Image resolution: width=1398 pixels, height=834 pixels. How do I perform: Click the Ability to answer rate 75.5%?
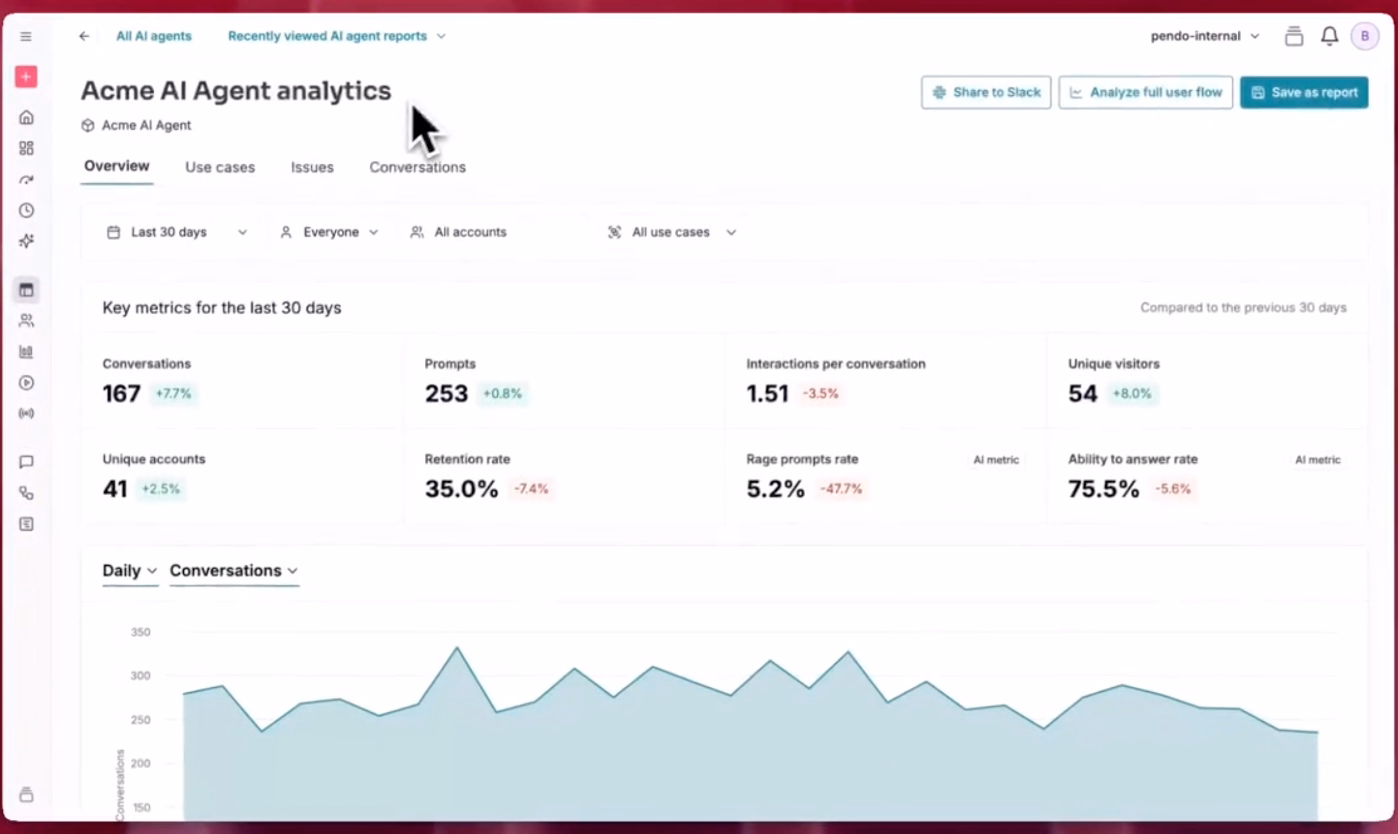1104,489
